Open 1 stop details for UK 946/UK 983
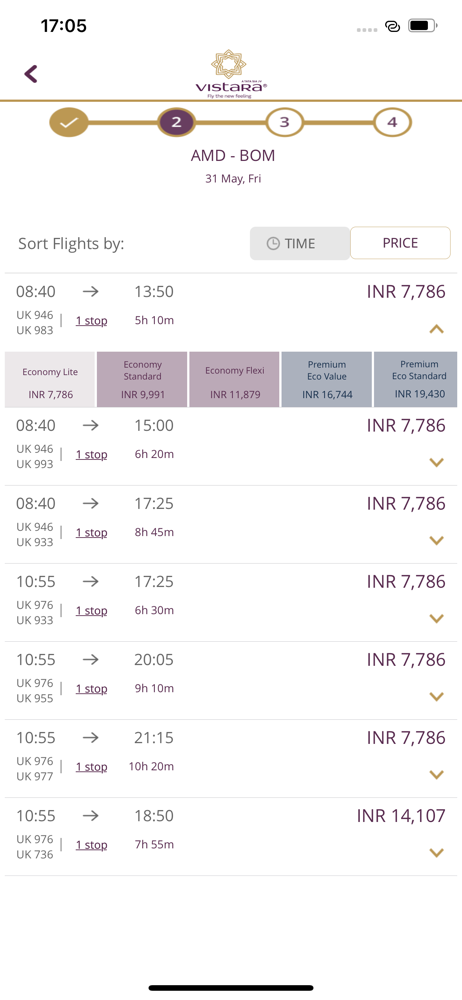 (91, 321)
